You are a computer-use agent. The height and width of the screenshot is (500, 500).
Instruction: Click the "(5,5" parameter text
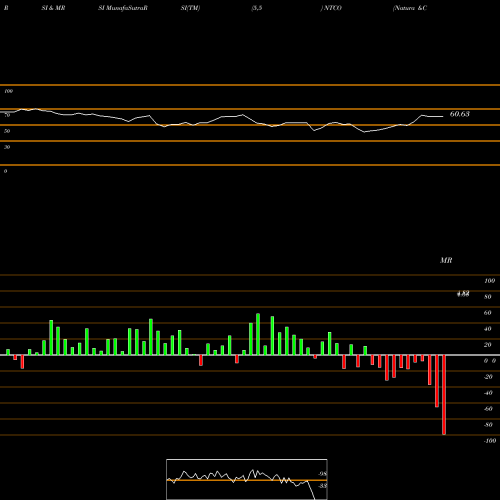click(257, 8)
